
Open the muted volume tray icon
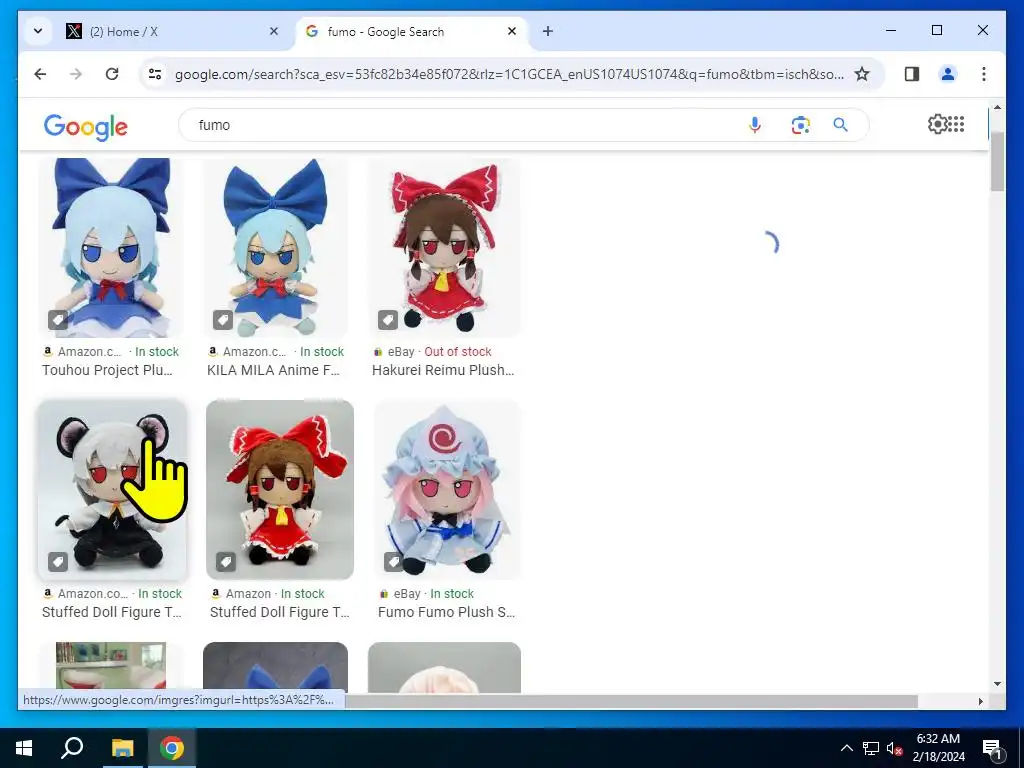(x=894, y=748)
